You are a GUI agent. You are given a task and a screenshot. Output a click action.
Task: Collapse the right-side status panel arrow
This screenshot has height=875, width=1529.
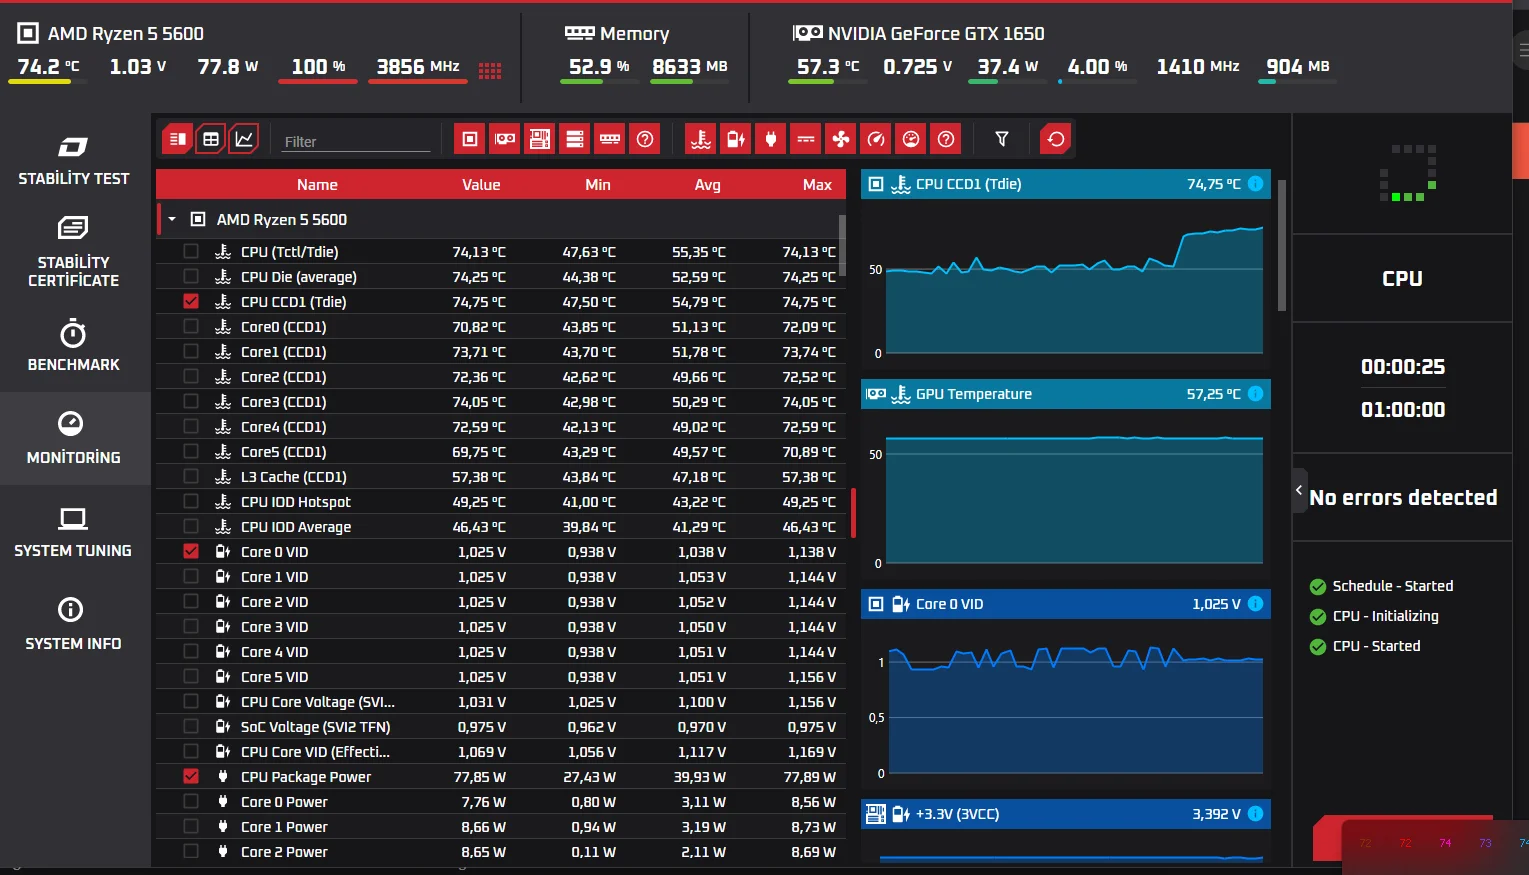1299,490
